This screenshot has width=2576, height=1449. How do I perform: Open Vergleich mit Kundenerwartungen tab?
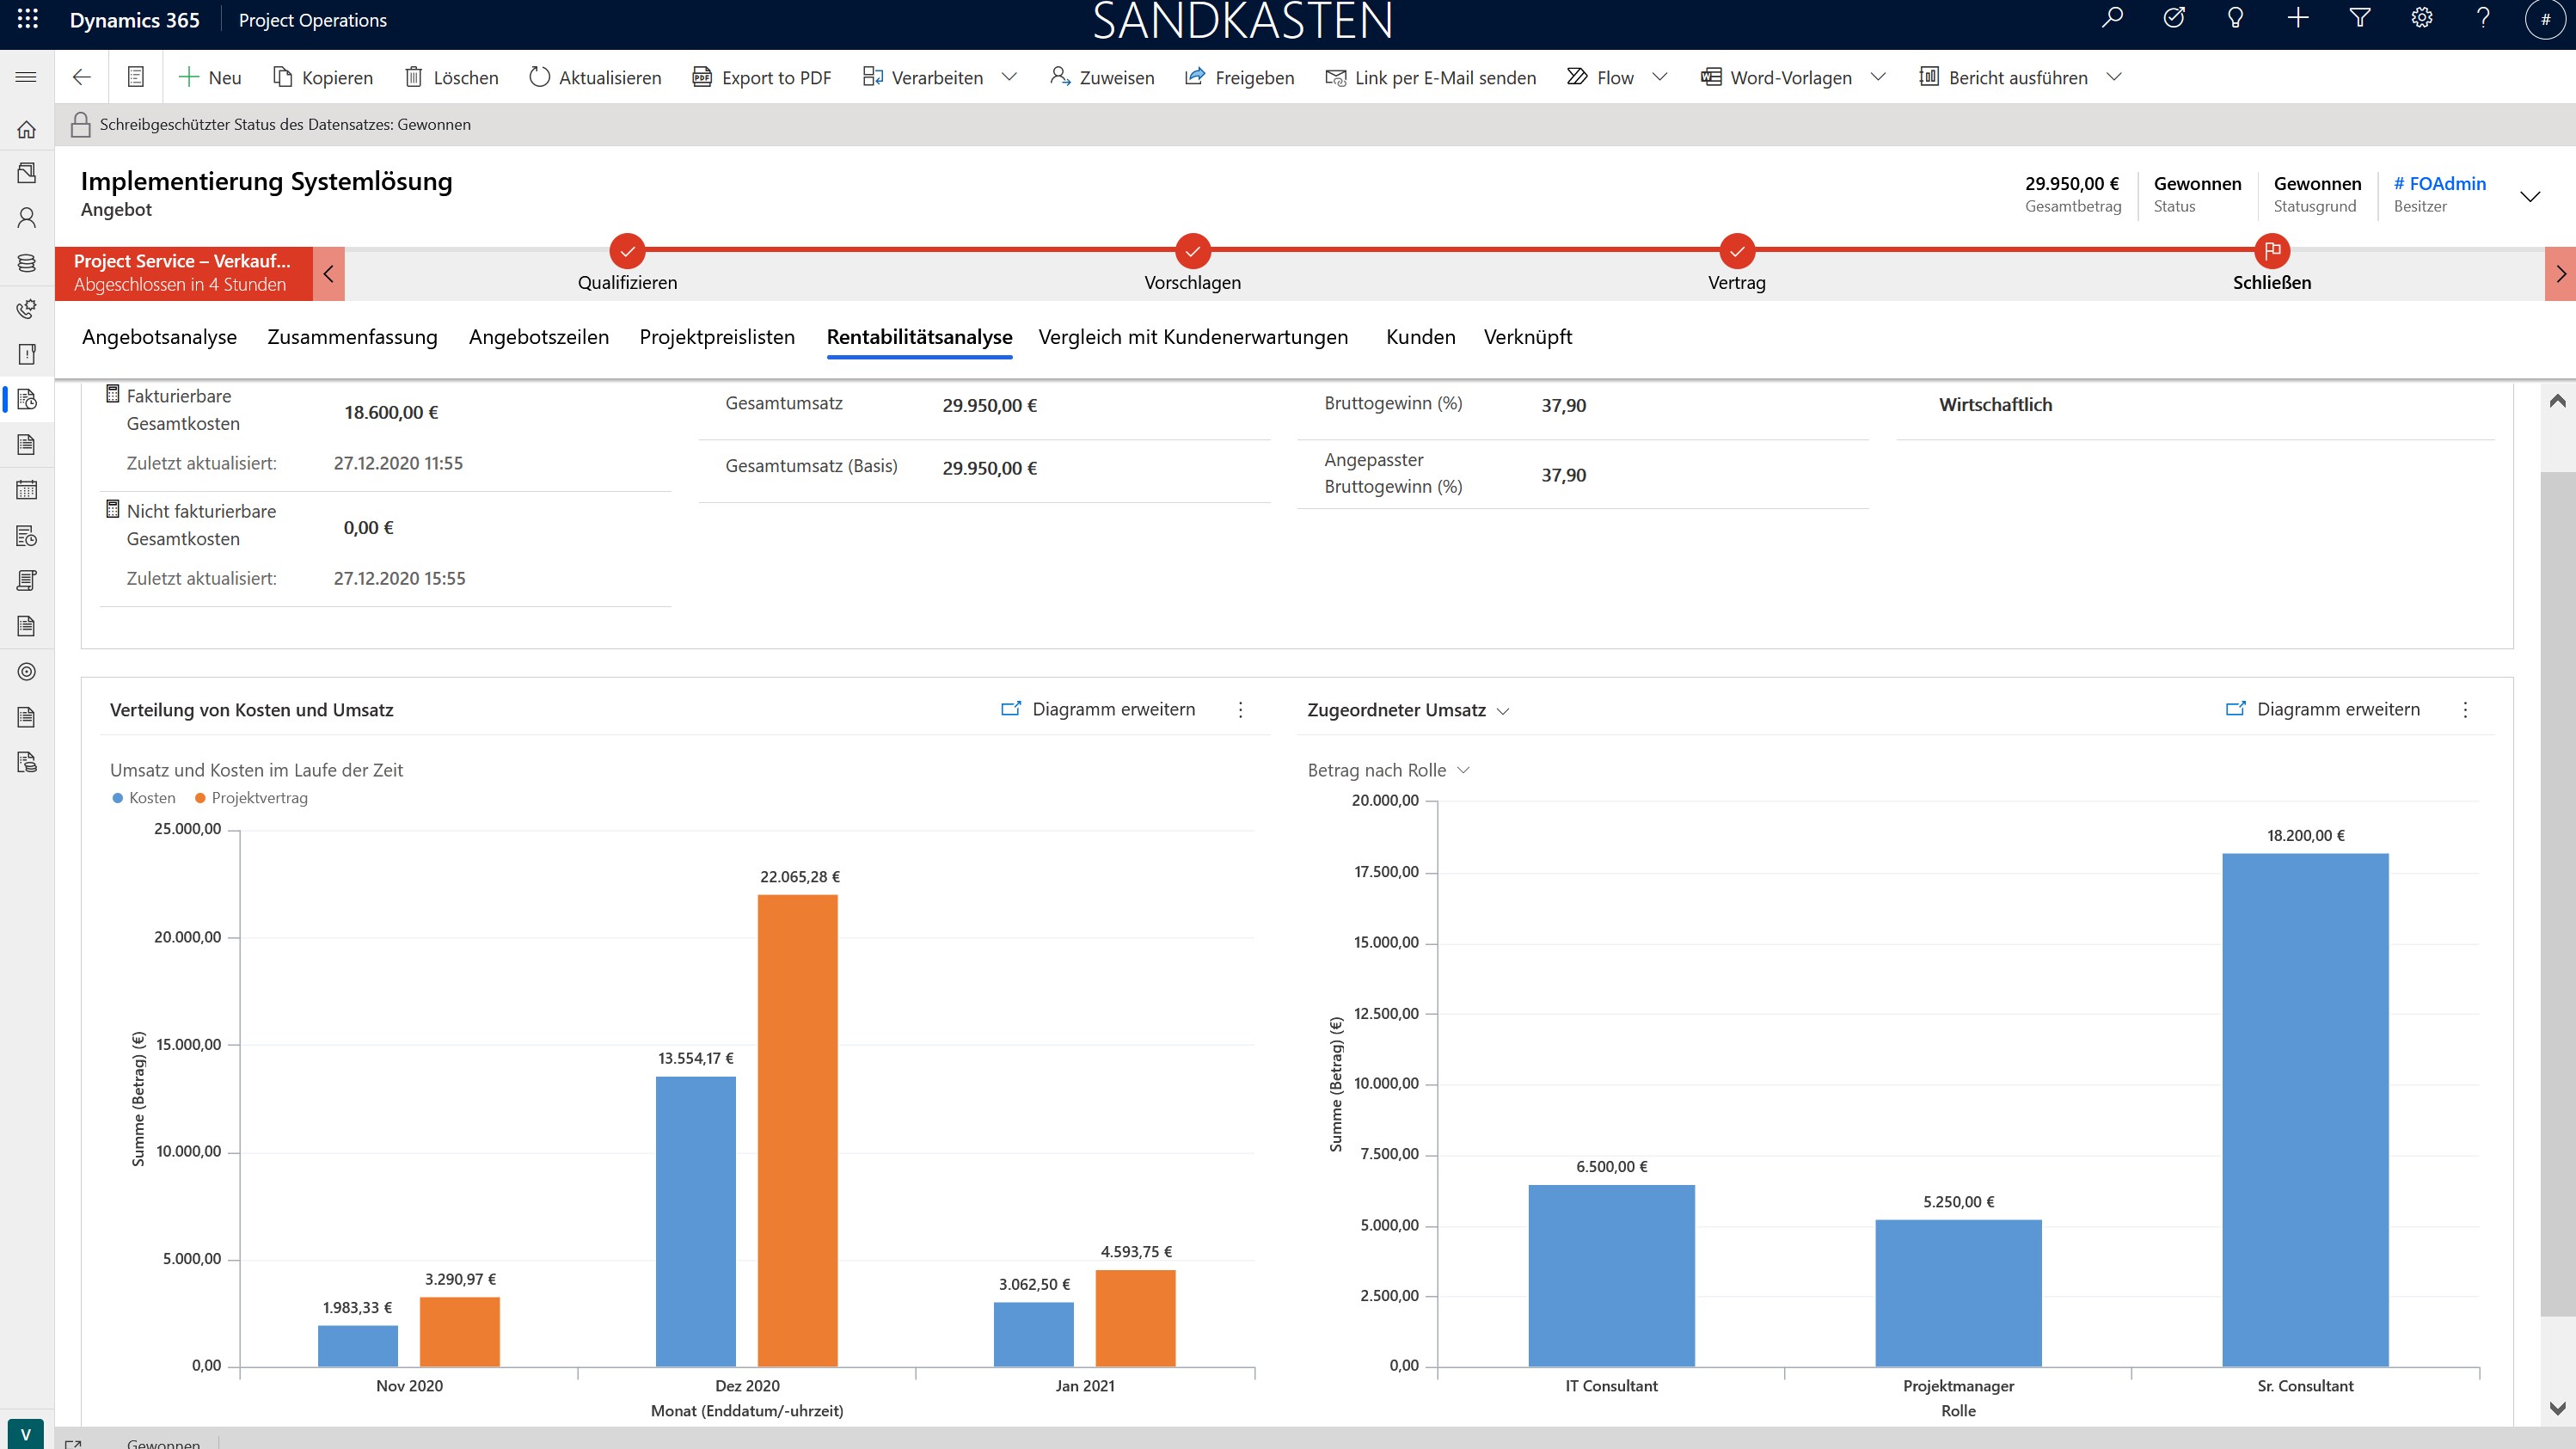click(1193, 337)
